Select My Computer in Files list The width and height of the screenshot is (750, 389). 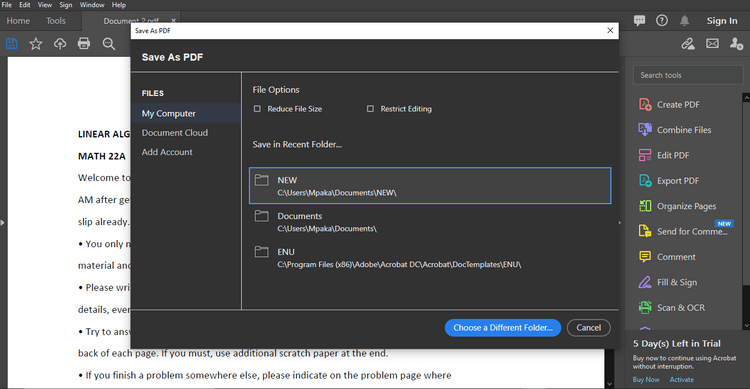coord(186,113)
